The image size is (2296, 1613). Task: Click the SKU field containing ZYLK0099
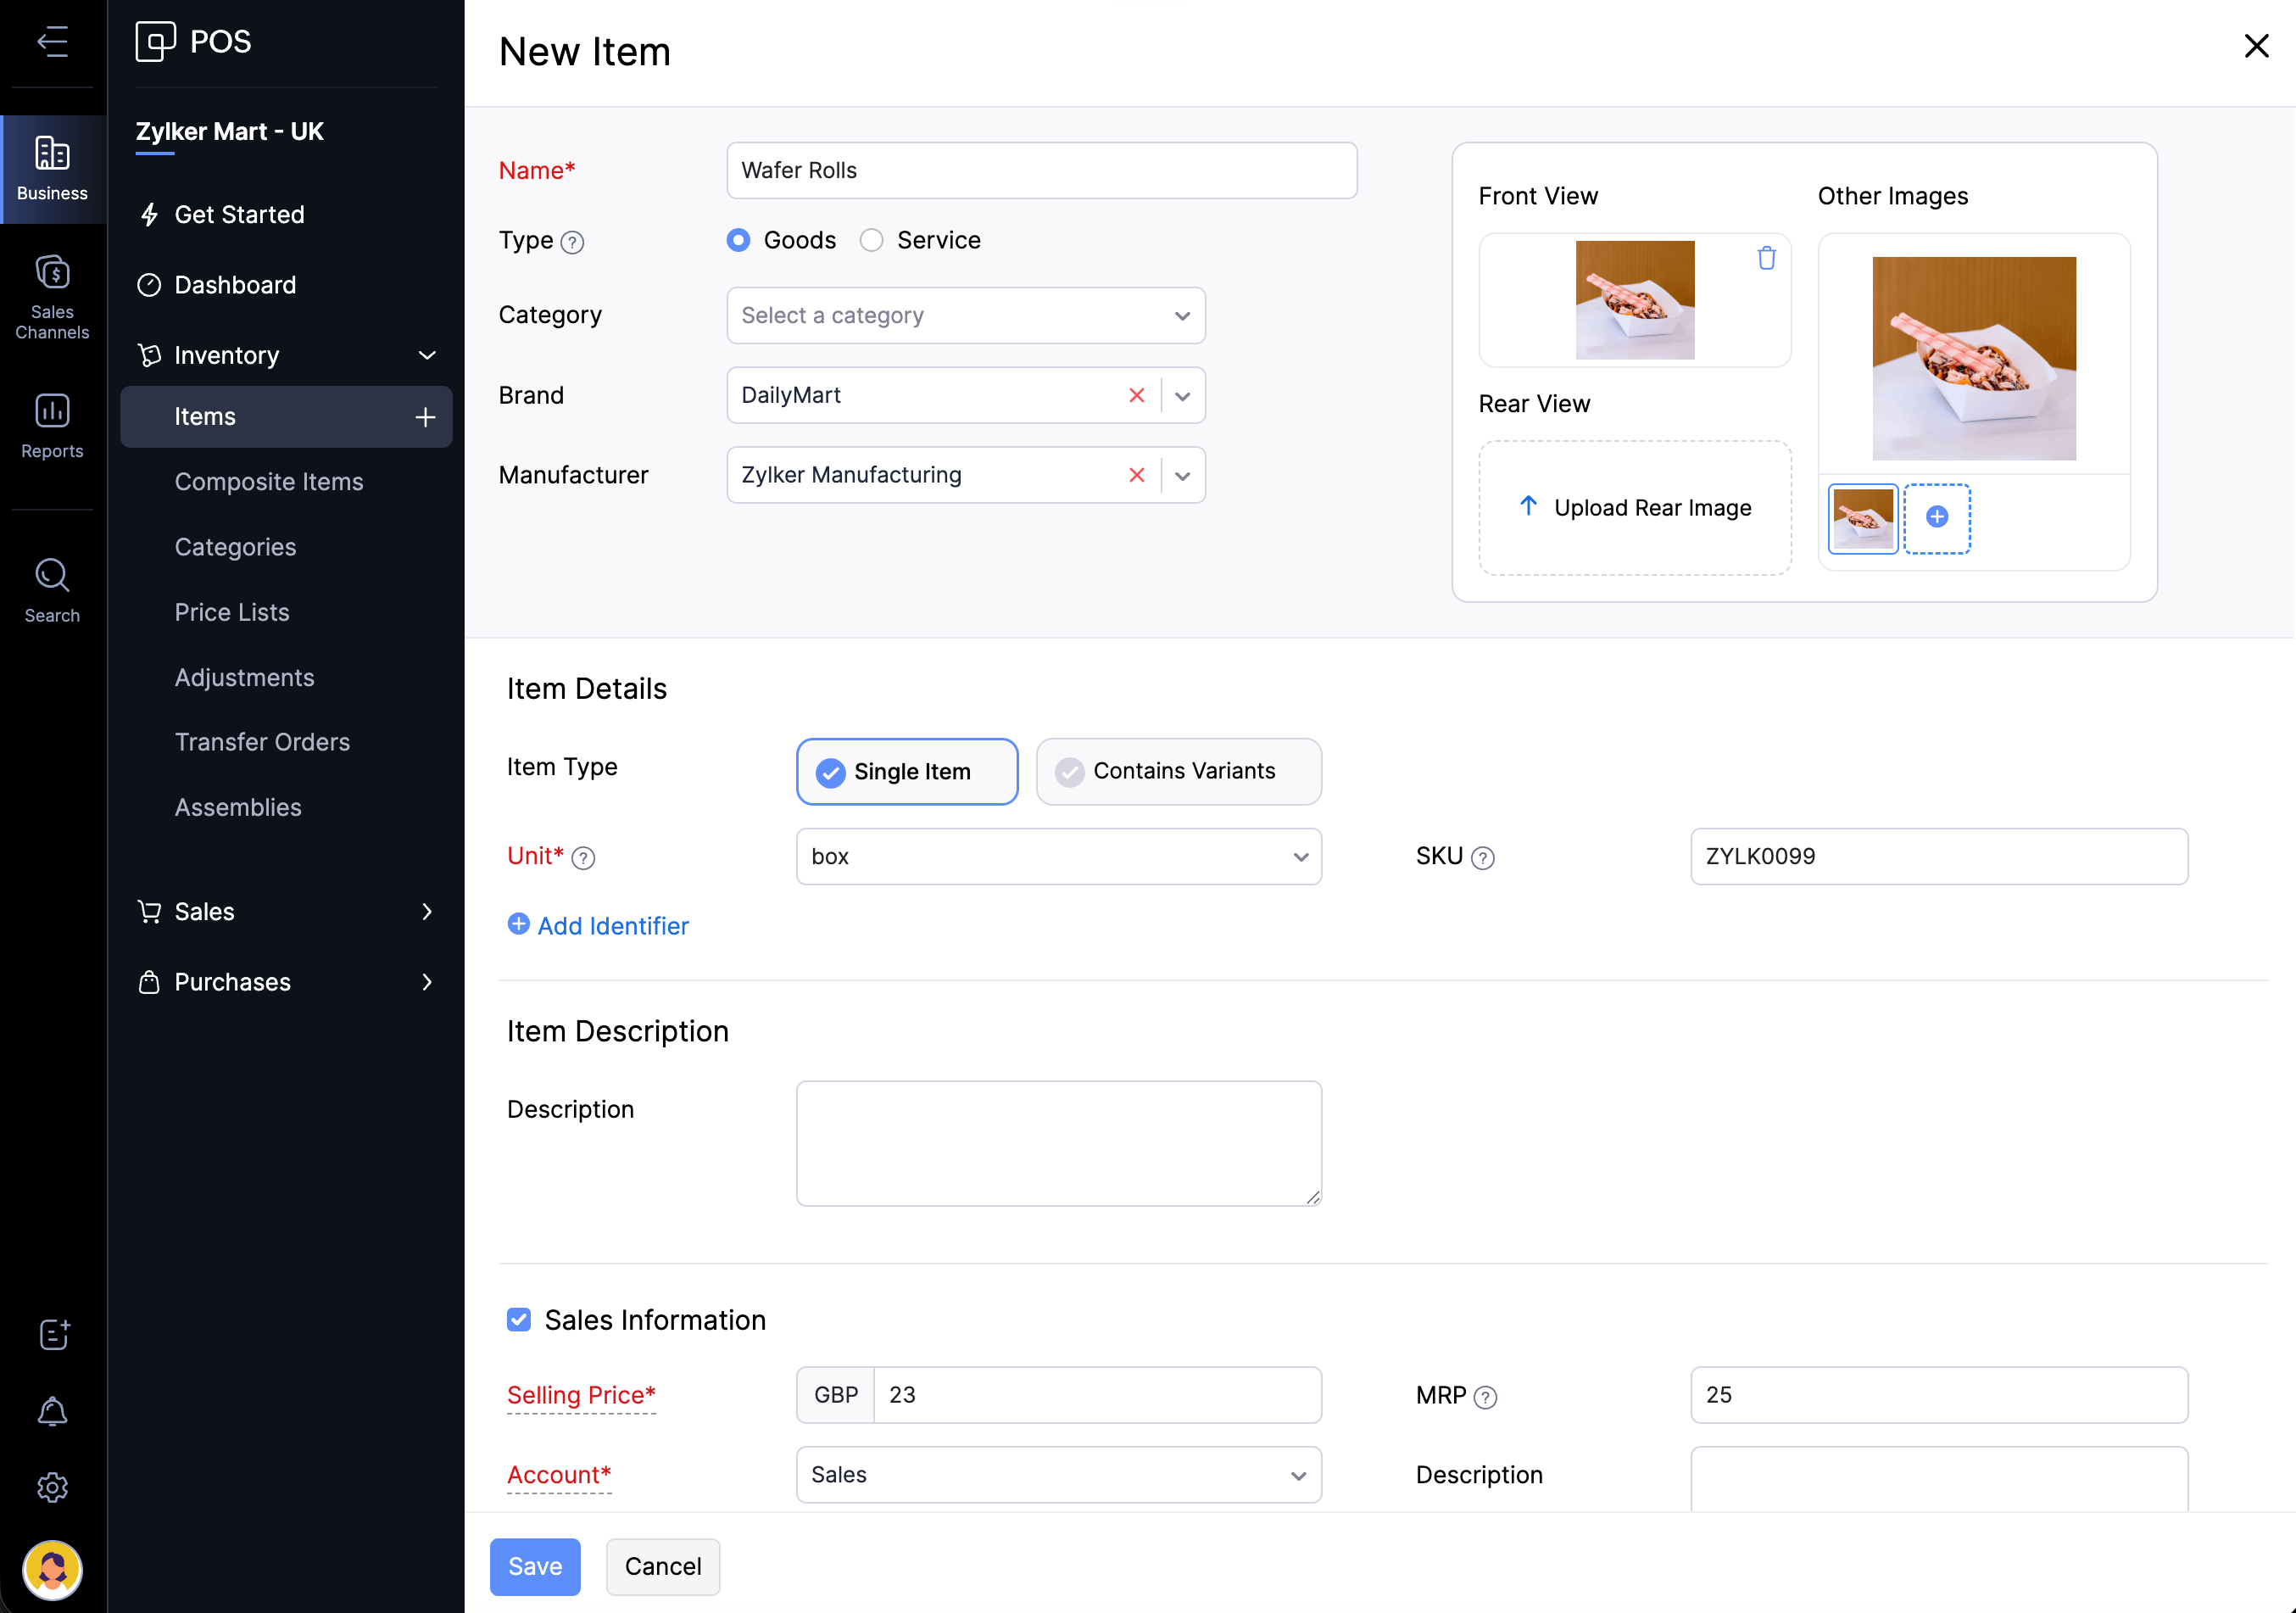coord(1939,856)
